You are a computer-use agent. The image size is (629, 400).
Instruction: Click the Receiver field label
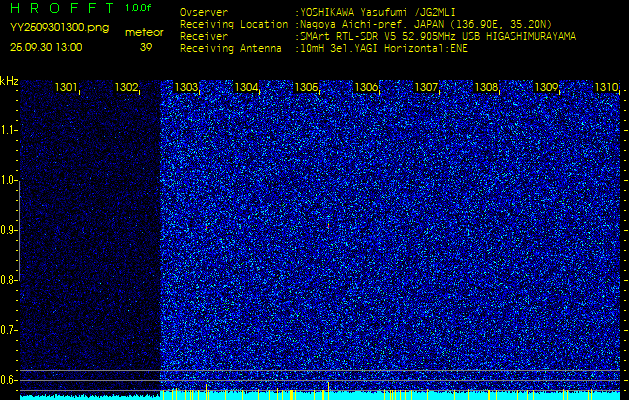click(x=204, y=37)
